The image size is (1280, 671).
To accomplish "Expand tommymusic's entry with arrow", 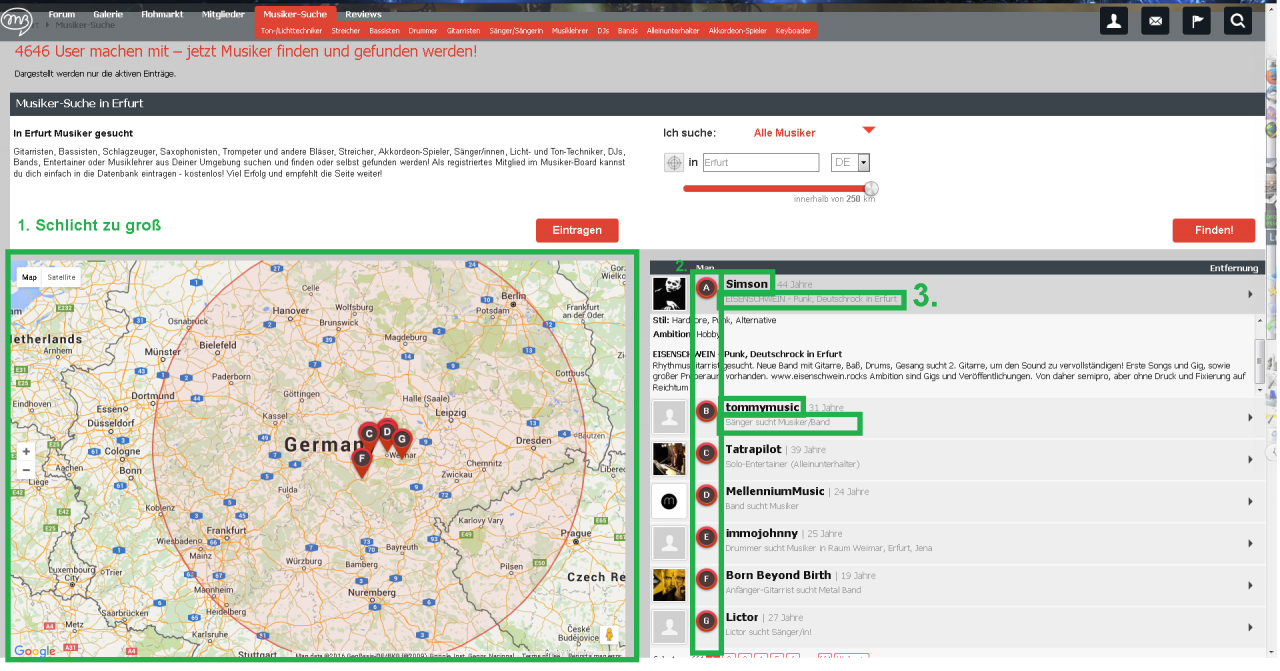I will 1250,417.
